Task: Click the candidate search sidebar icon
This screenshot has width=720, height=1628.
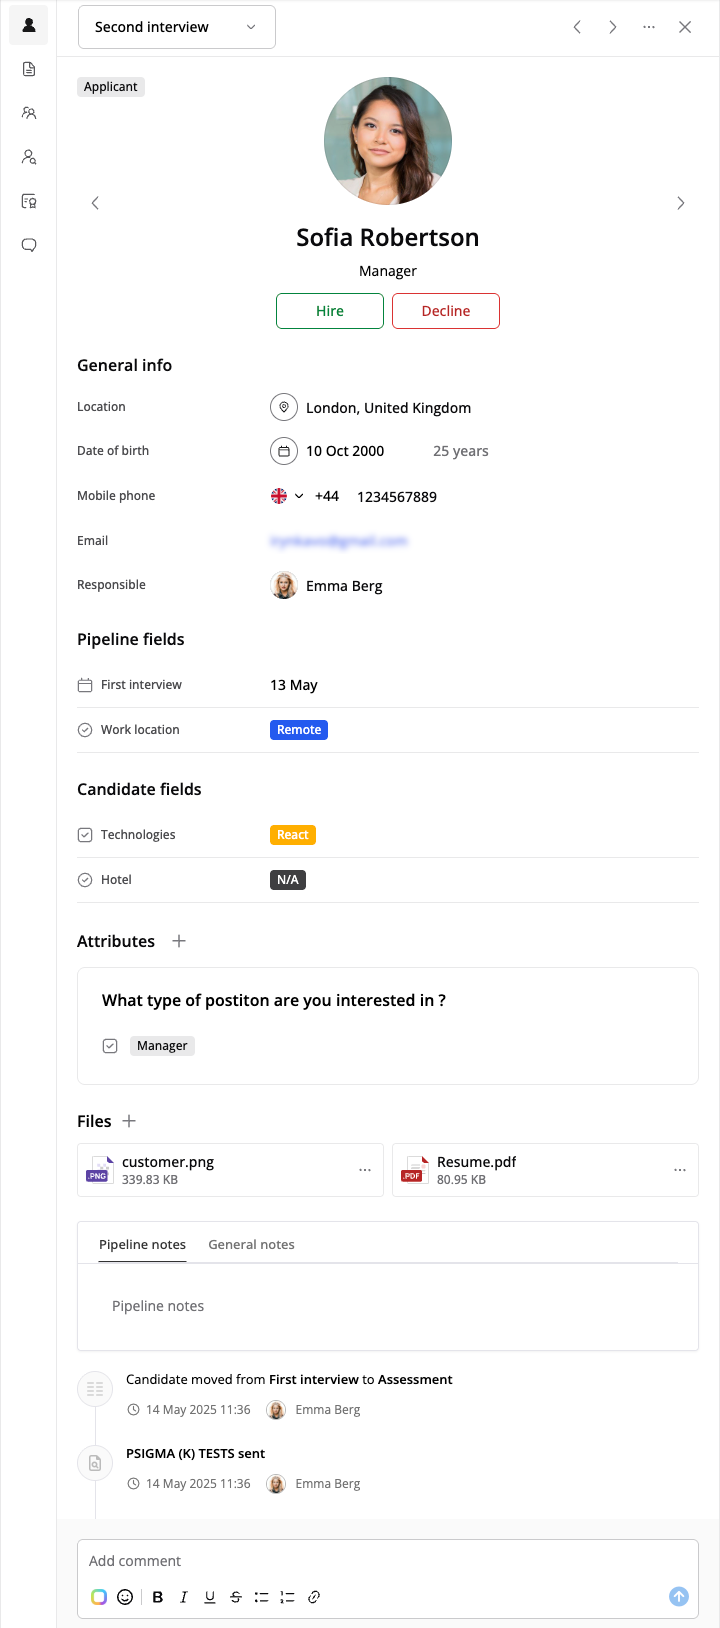Action: tap(29, 157)
